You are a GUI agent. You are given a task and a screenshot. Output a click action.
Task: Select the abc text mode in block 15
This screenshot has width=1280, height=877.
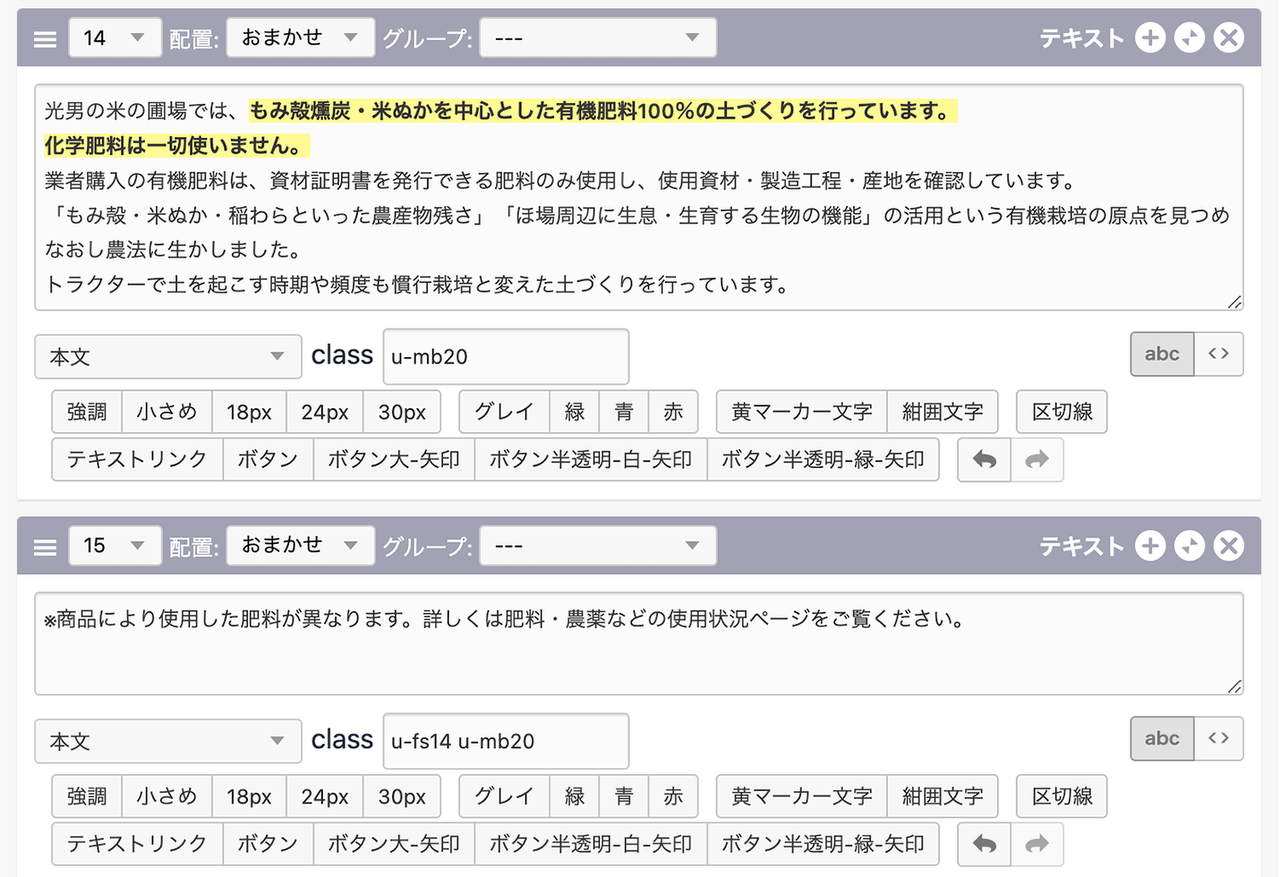point(1162,739)
